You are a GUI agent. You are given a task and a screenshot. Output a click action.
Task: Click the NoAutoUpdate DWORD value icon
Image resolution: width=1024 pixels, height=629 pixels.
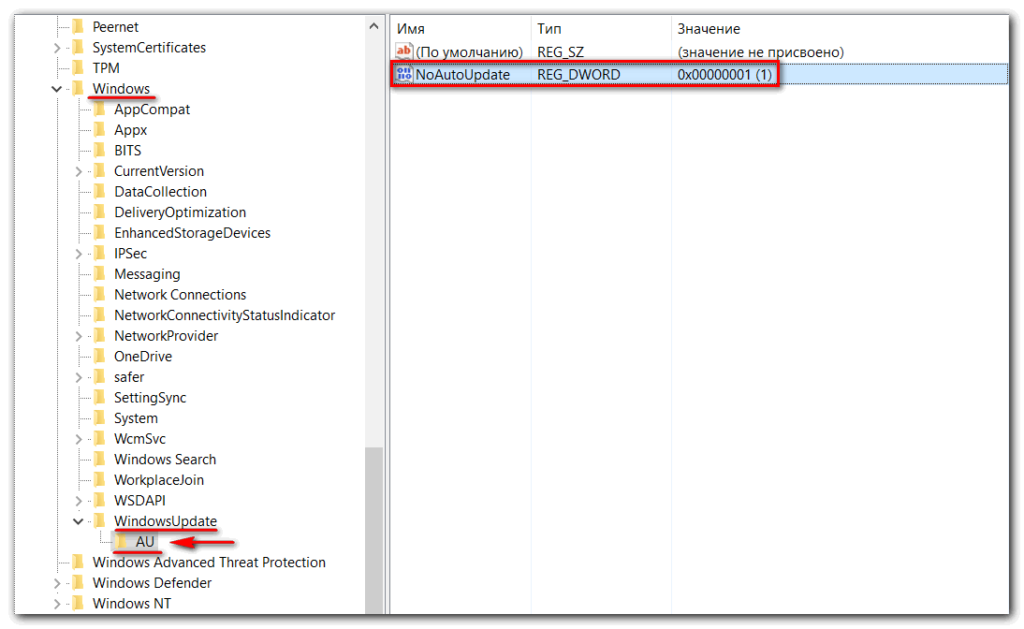click(x=404, y=75)
